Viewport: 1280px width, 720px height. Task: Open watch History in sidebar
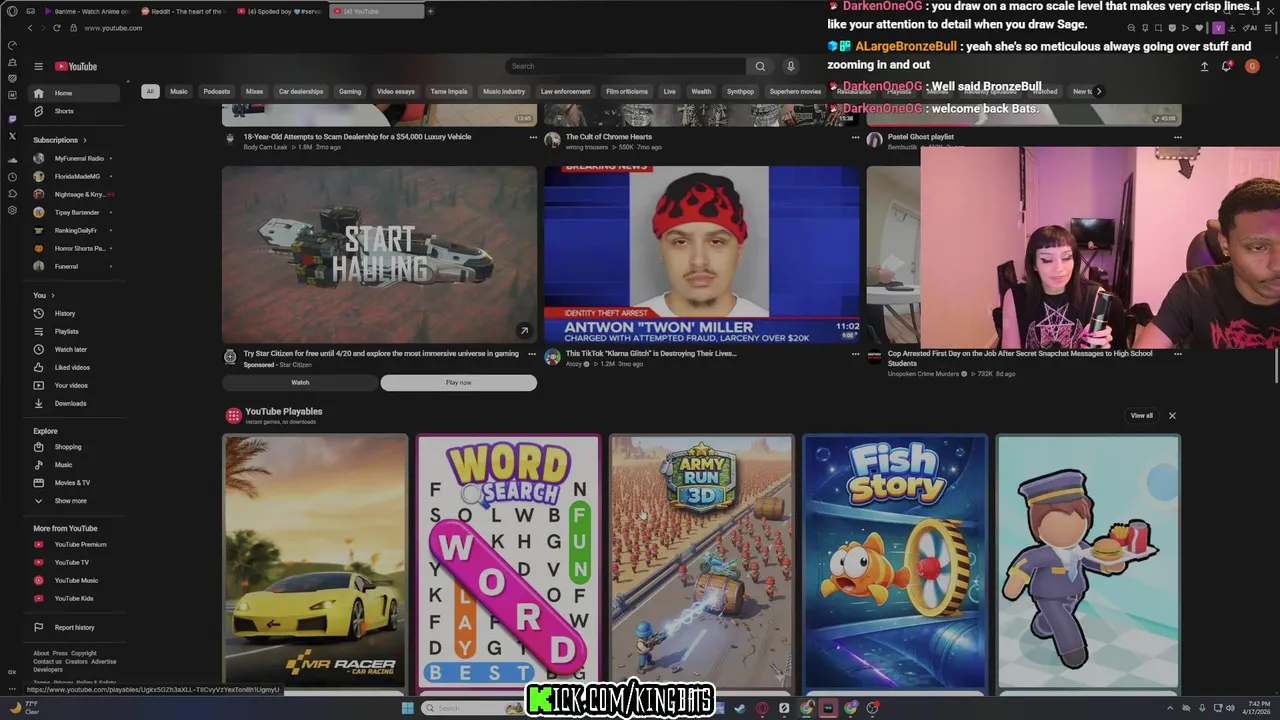coord(75,313)
